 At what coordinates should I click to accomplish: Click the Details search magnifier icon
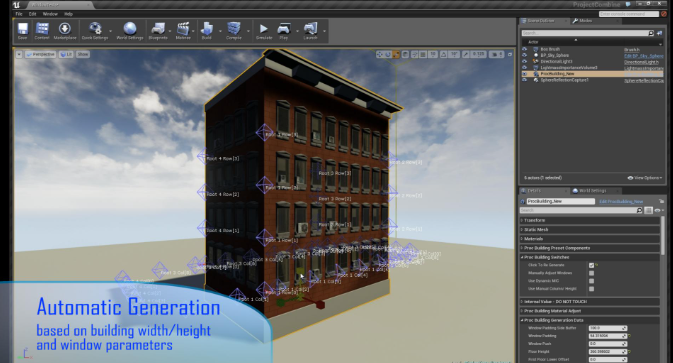[x=640, y=210]
